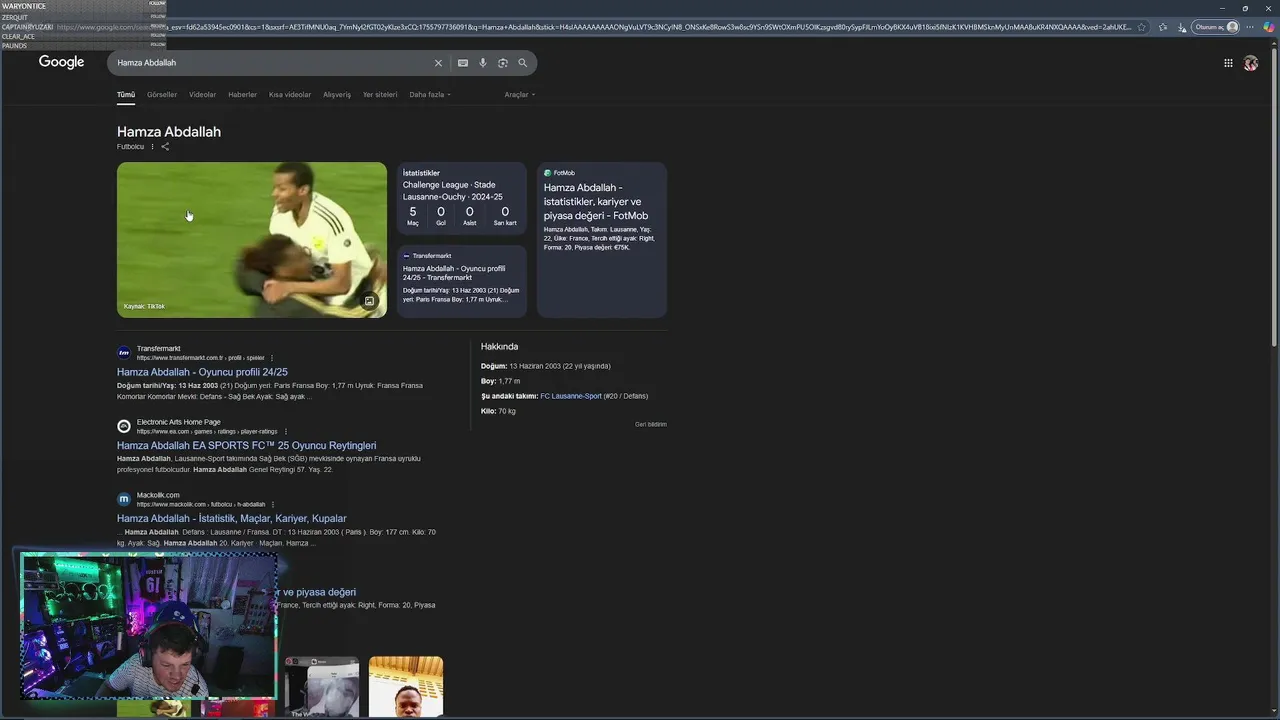Click the 'Doğum: 13 Haziran 2003' text
This screenshot has height=720, width=1280.
546,366
